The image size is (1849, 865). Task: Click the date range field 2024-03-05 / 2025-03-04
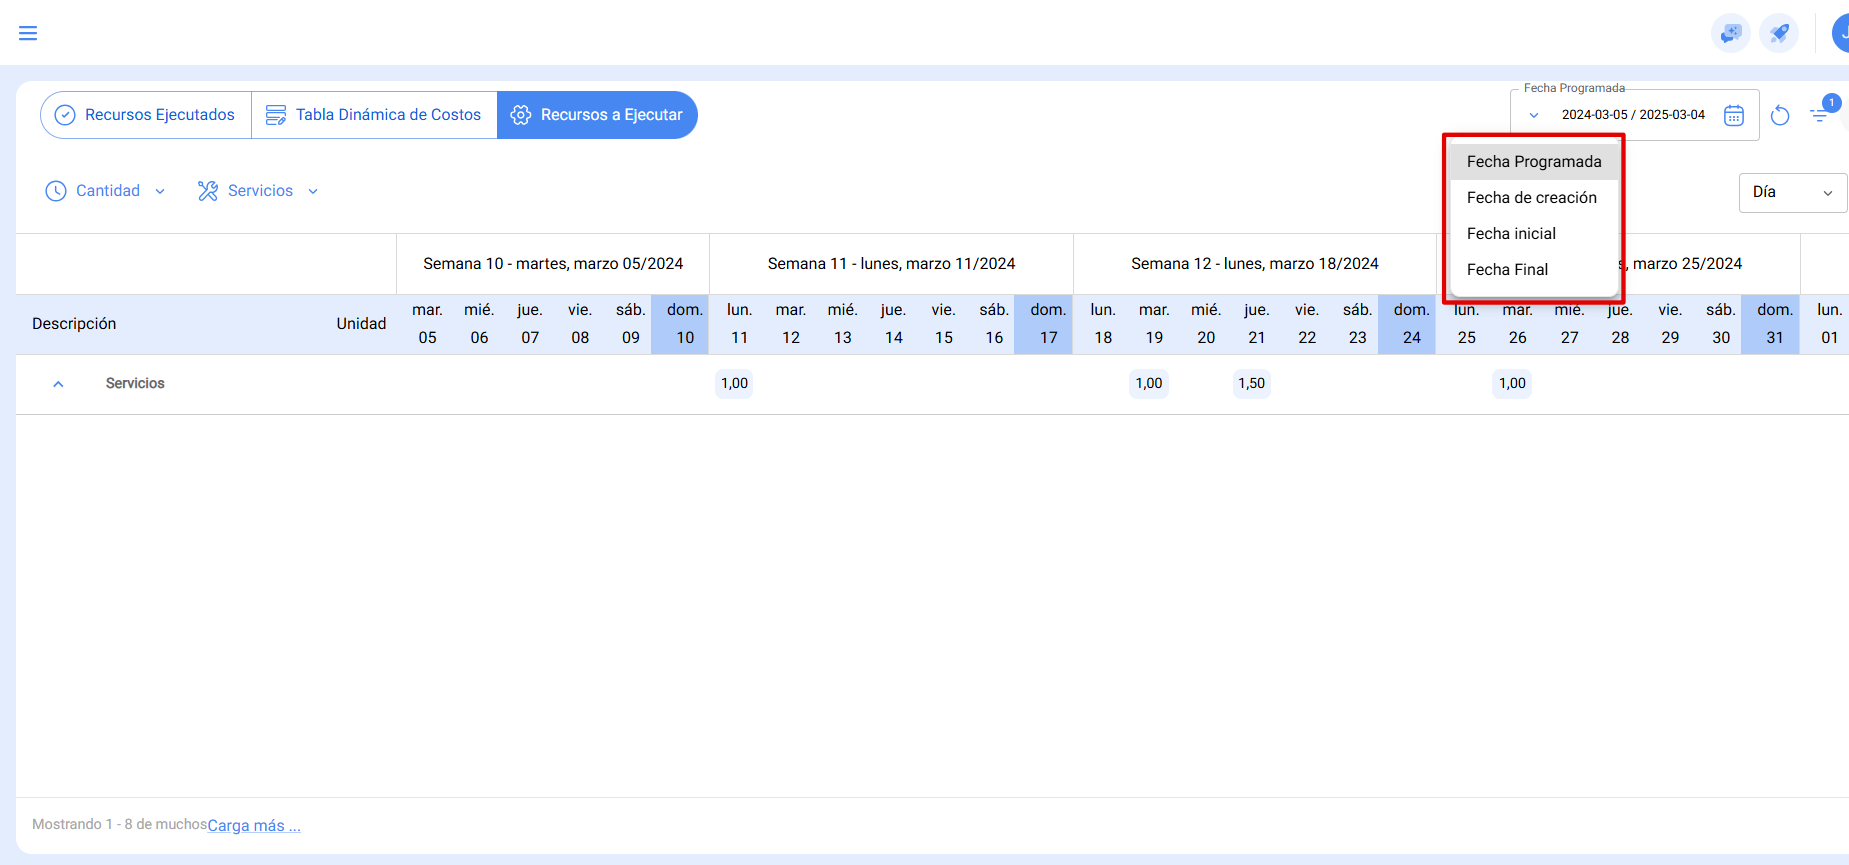[1633, 115]
